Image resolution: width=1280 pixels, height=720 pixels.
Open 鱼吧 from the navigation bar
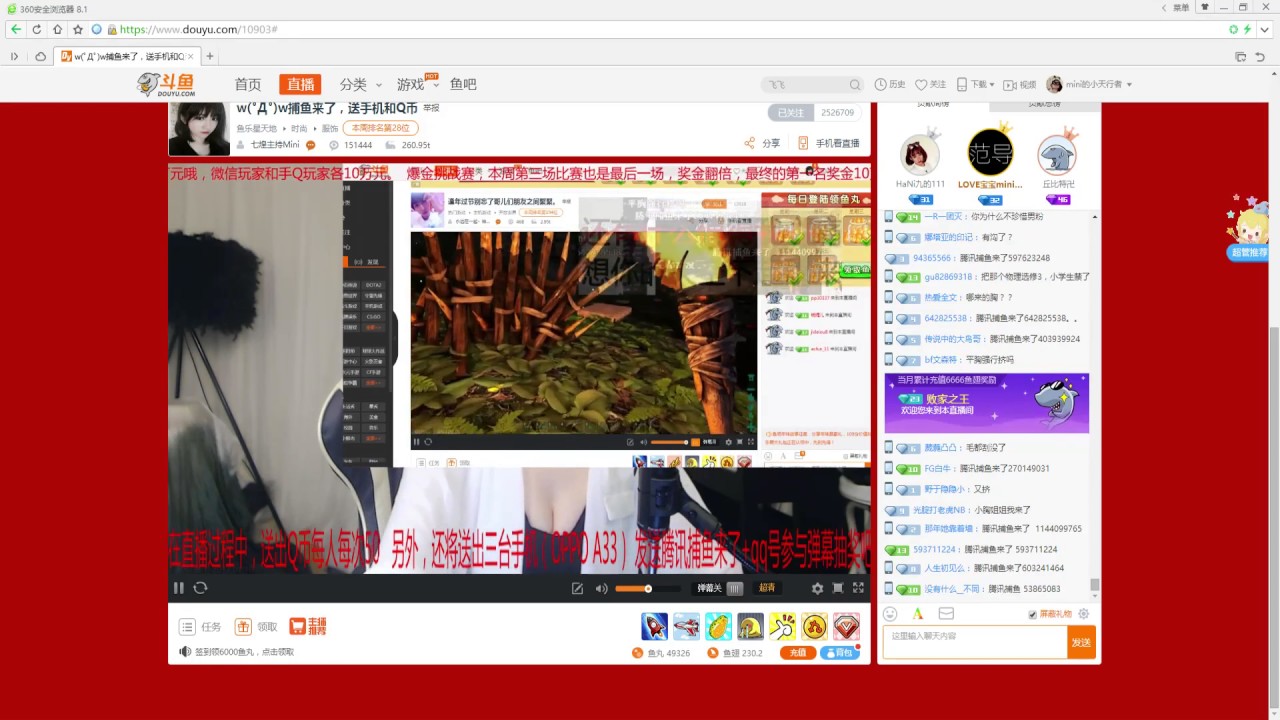(x=463, y=85)
